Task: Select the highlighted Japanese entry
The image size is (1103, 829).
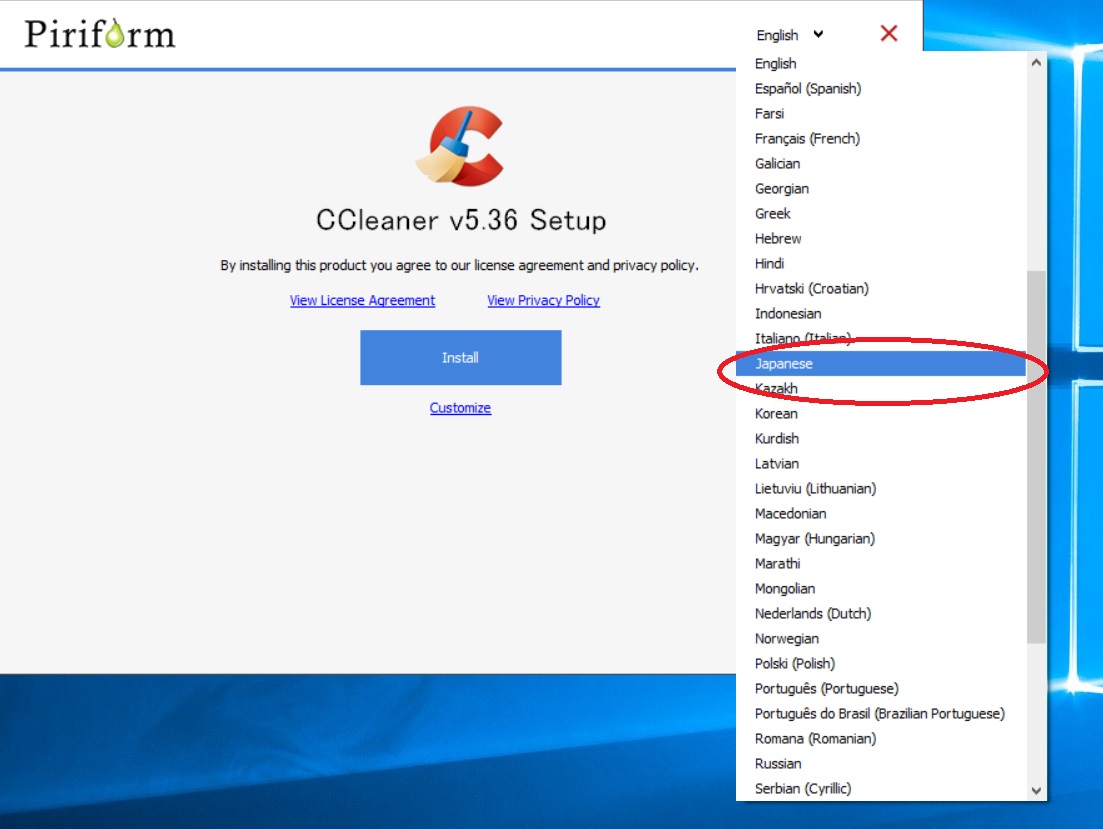Action: pos(881,363)
